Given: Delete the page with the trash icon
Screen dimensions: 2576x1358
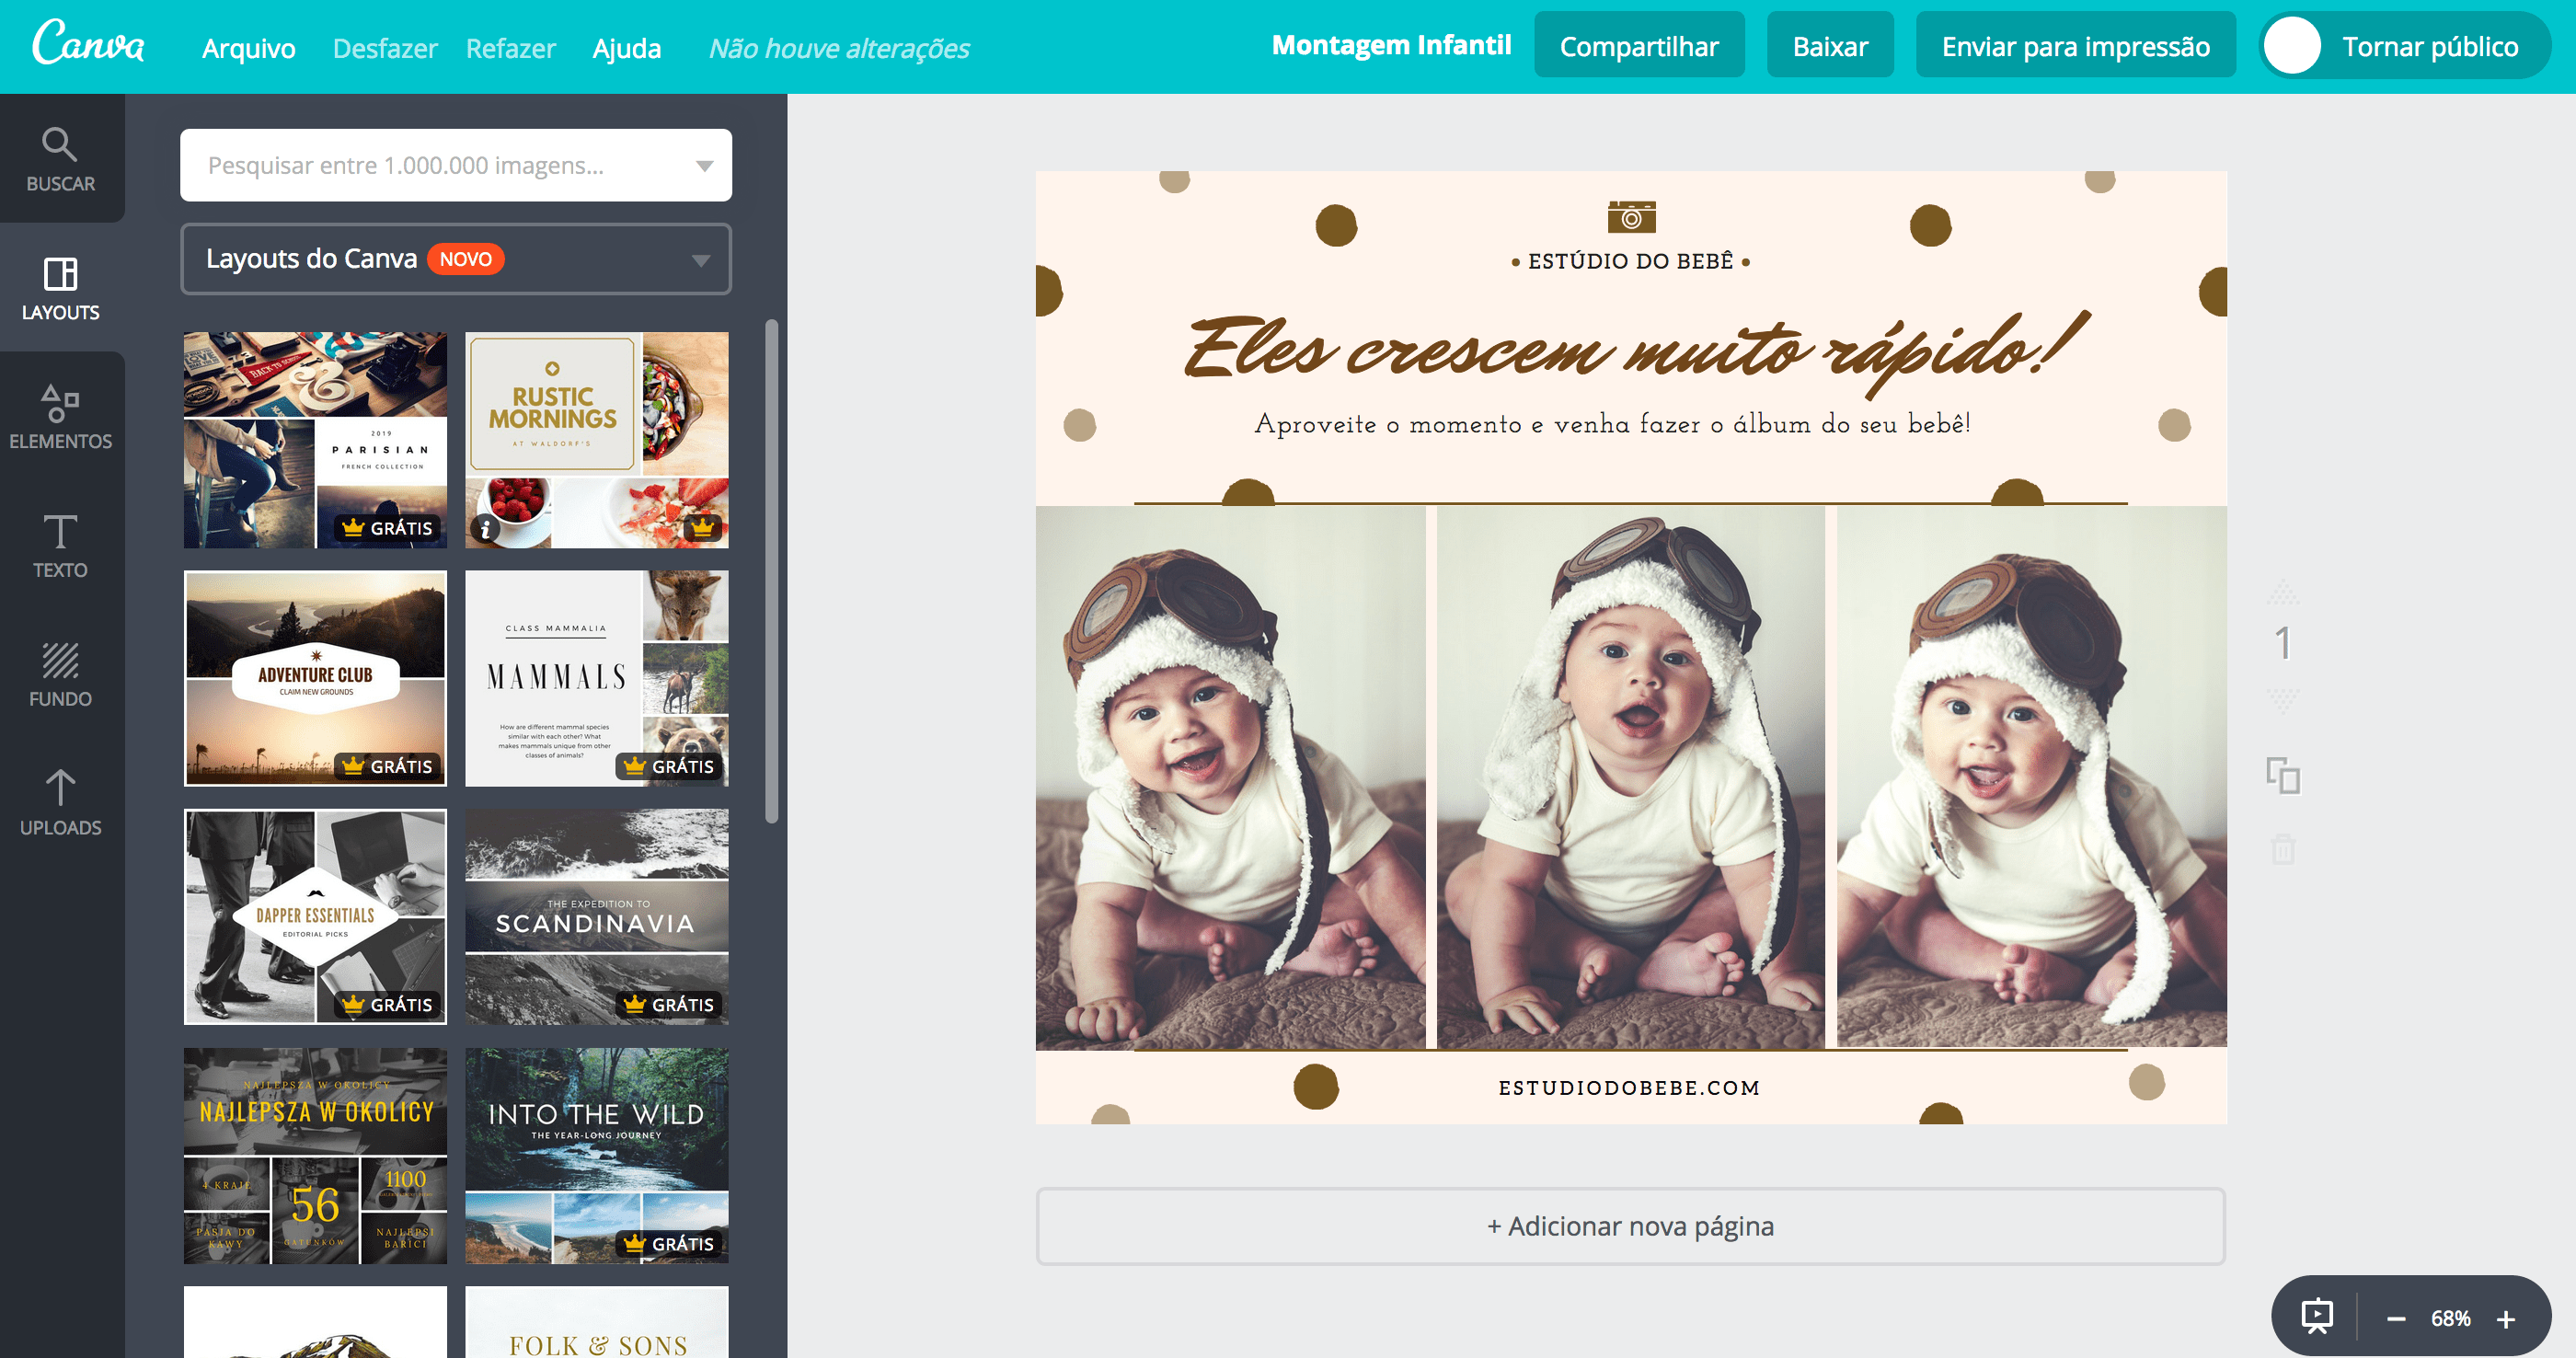Looking at the screenshot, I should 2283,849.
